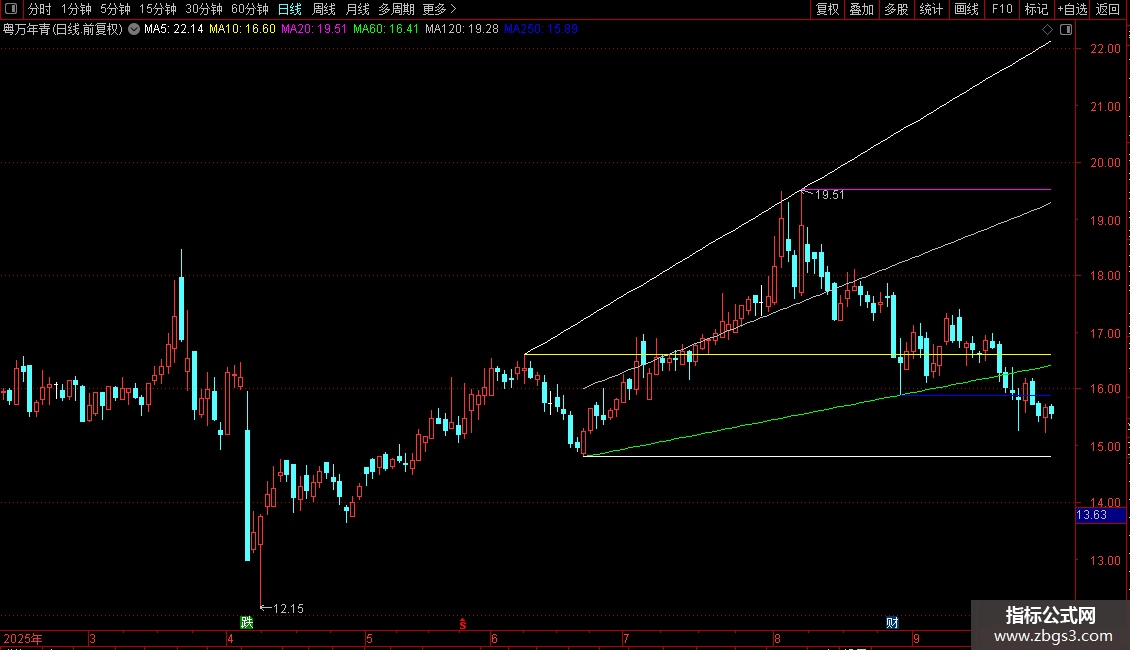Select the short blue horizontal line
Viewport: 1130px width, 650px height.
[976, 396]
